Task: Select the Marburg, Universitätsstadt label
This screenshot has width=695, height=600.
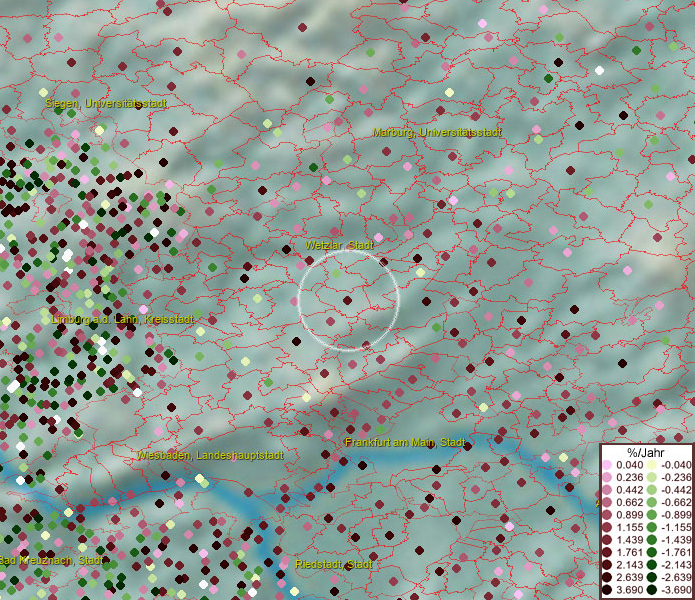Action: (x=437, y=132)
